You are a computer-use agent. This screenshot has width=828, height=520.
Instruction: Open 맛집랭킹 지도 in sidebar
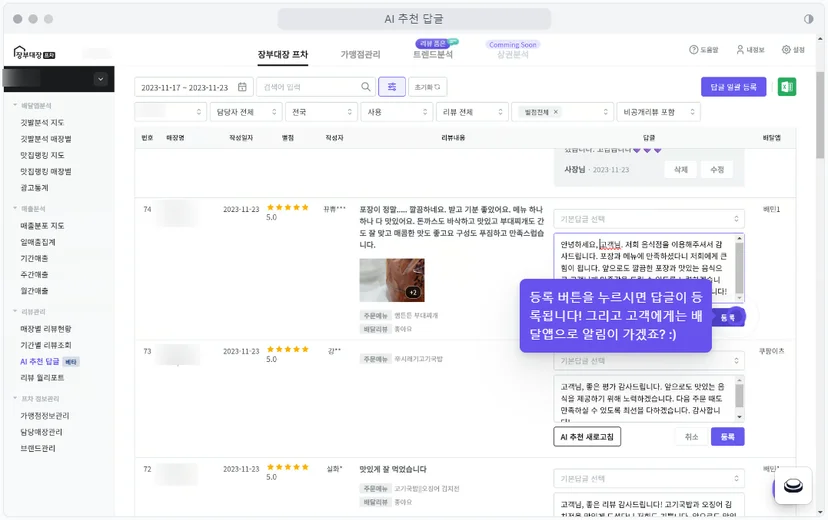(x=42, y=155)
